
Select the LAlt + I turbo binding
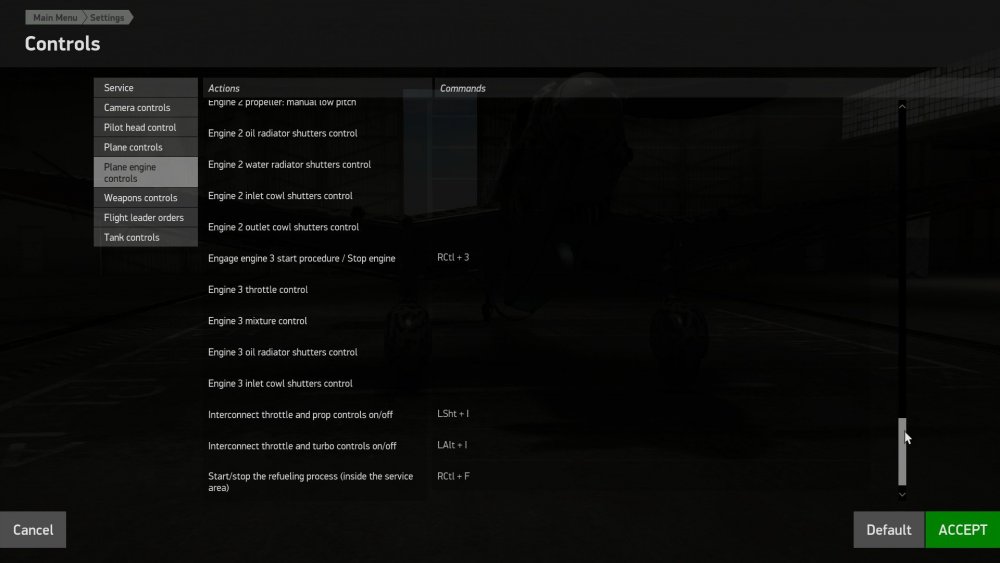(x=452, y=445)
